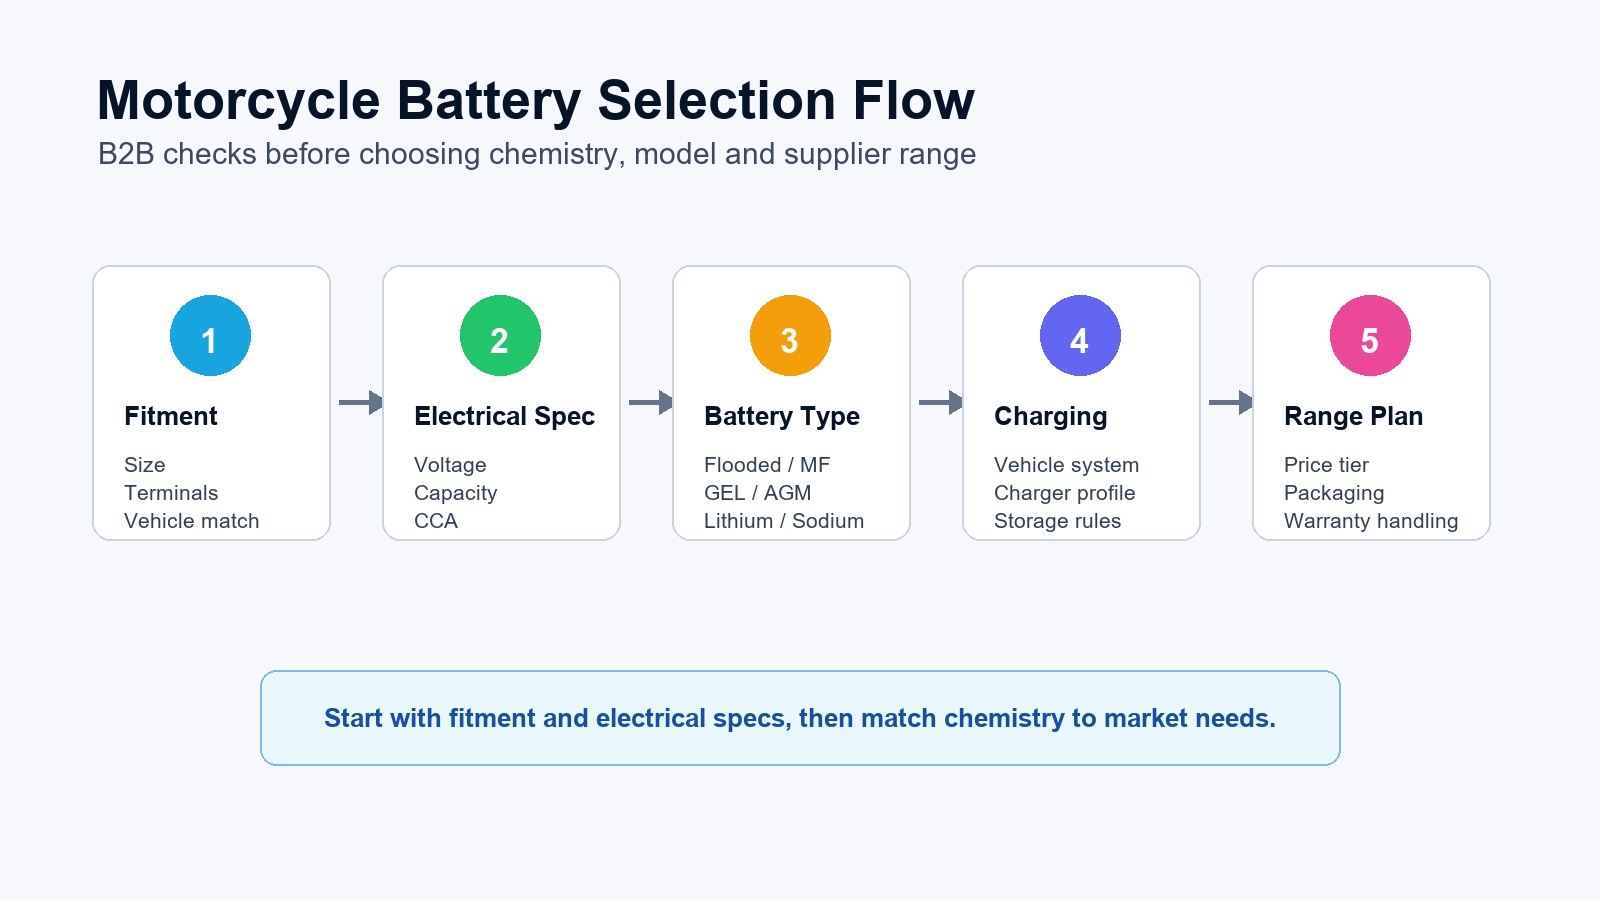Viewport: 1600px width, 900px height.
Task: Select the Fitment heading
Action: point(171,416)
